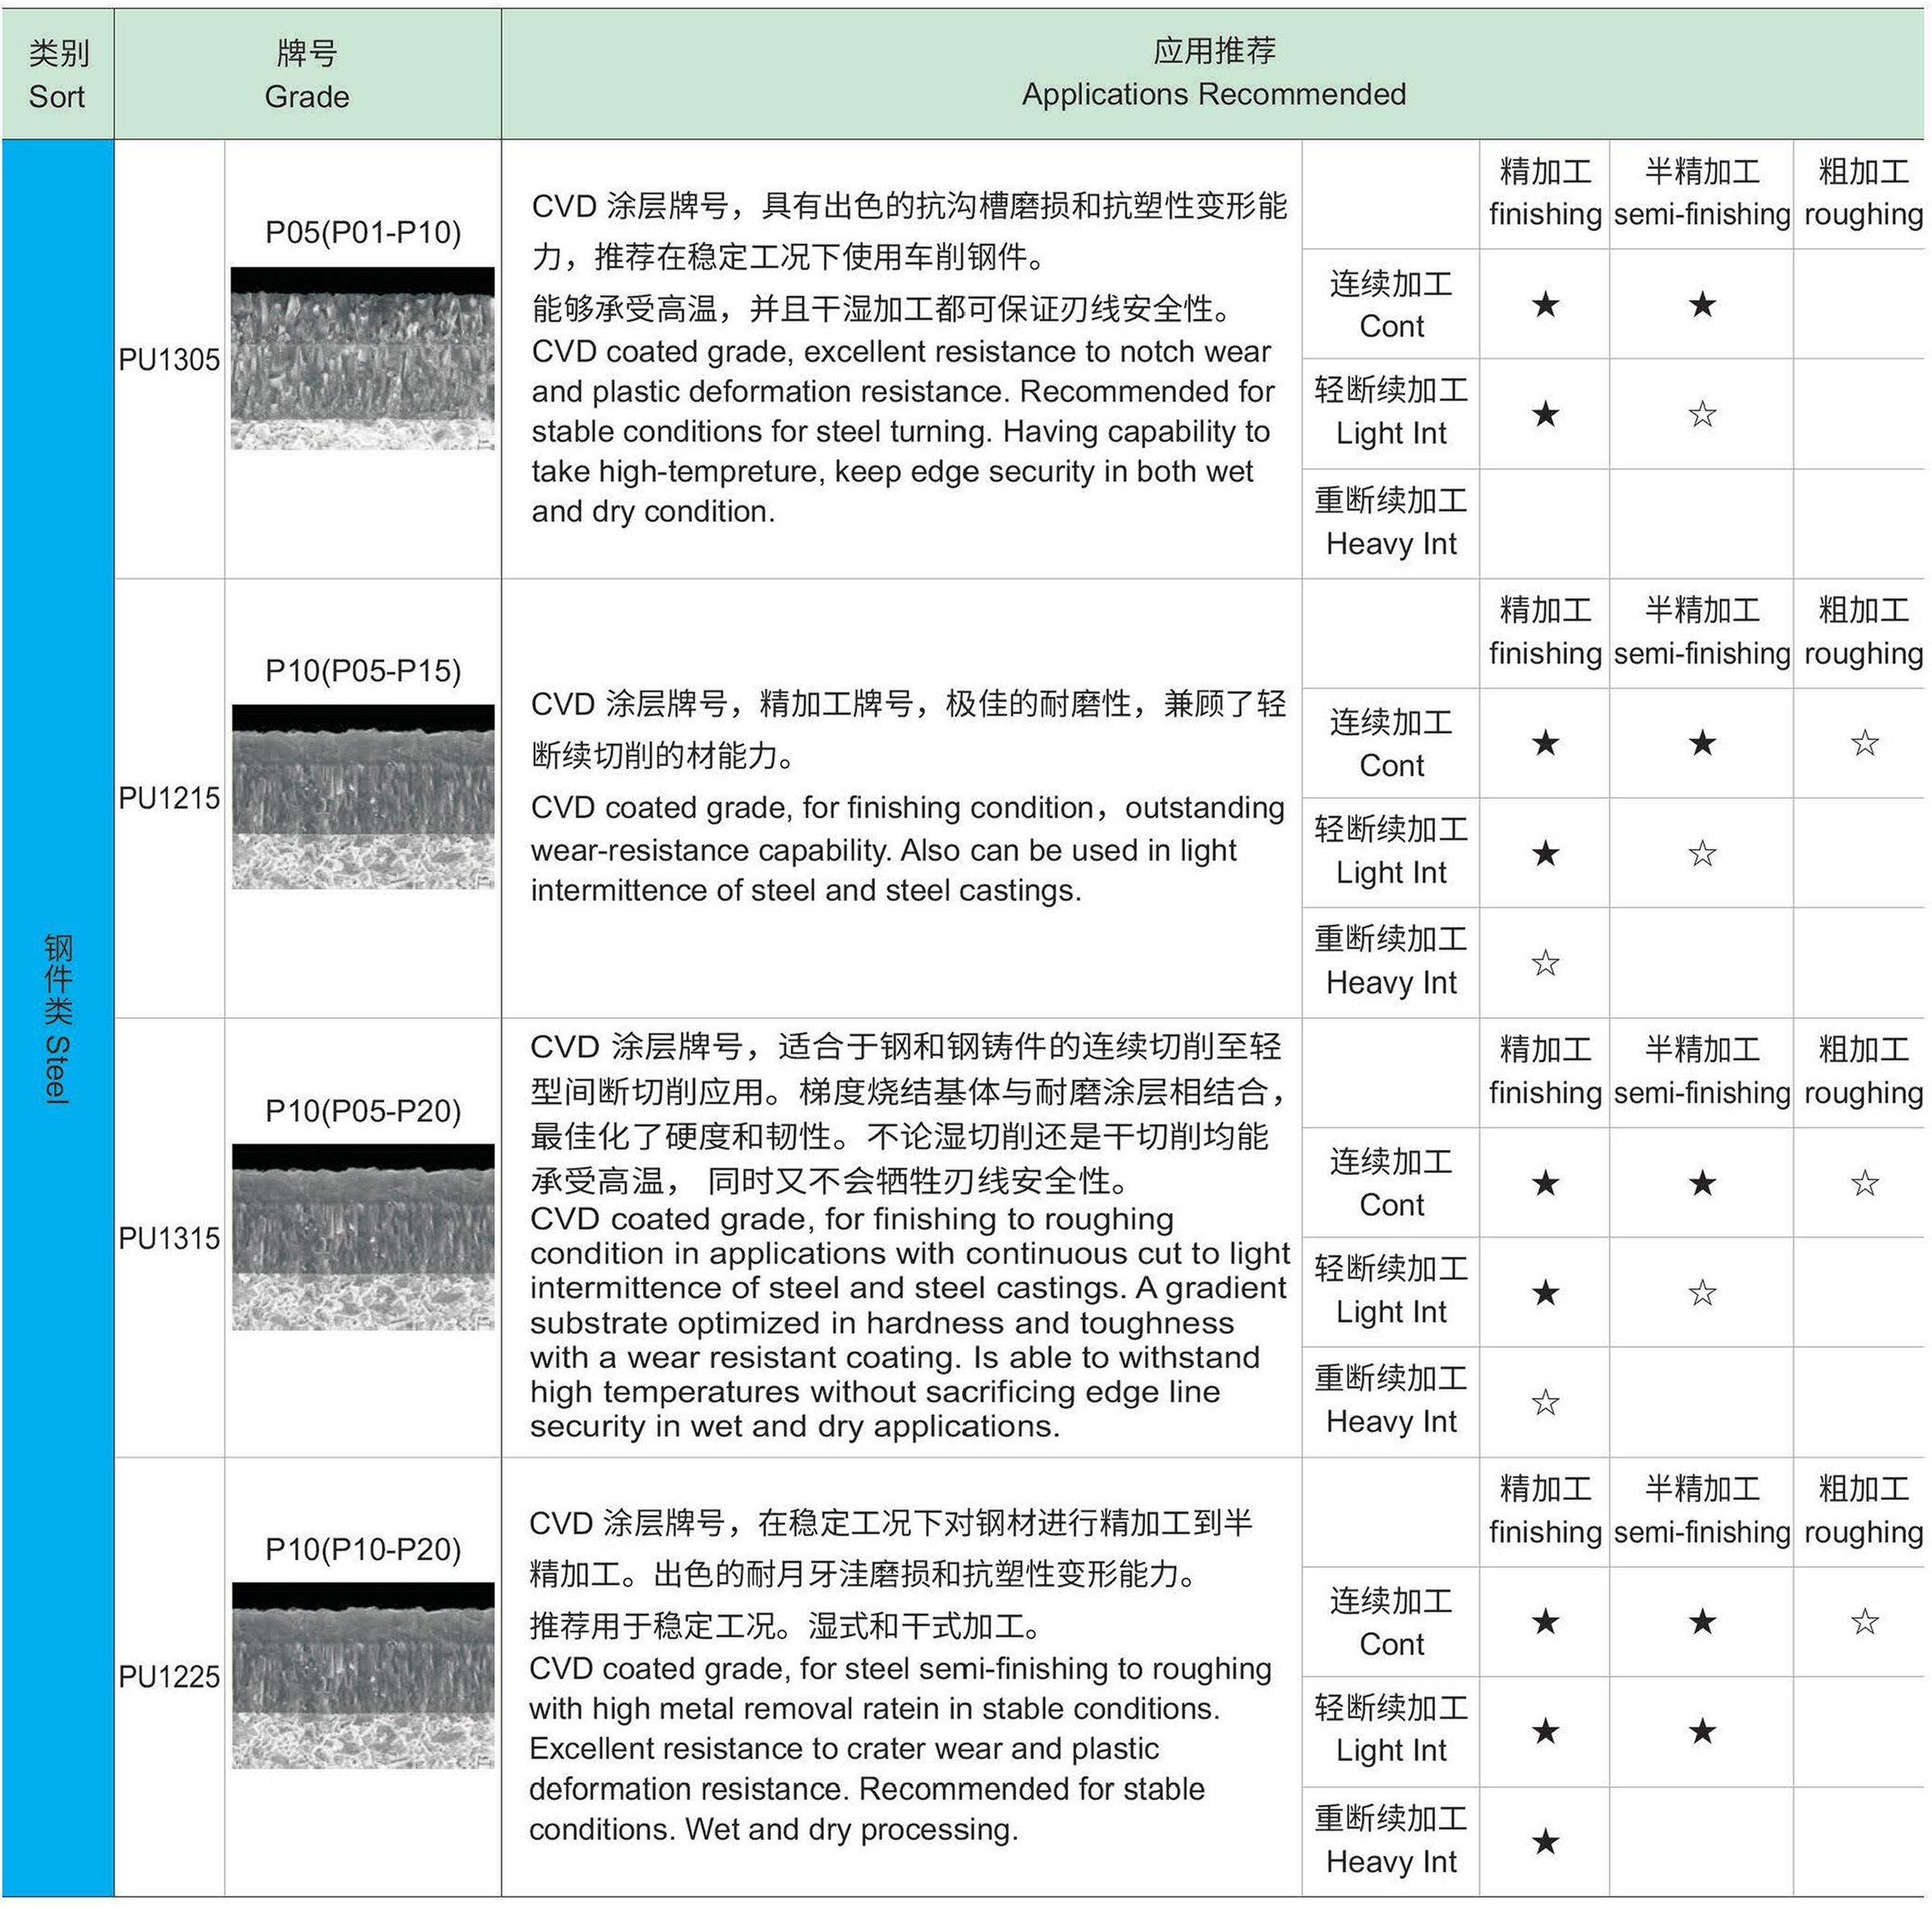Click PU1215 Cont roughing hollow star
1932x1907 pixels.
1864,742
